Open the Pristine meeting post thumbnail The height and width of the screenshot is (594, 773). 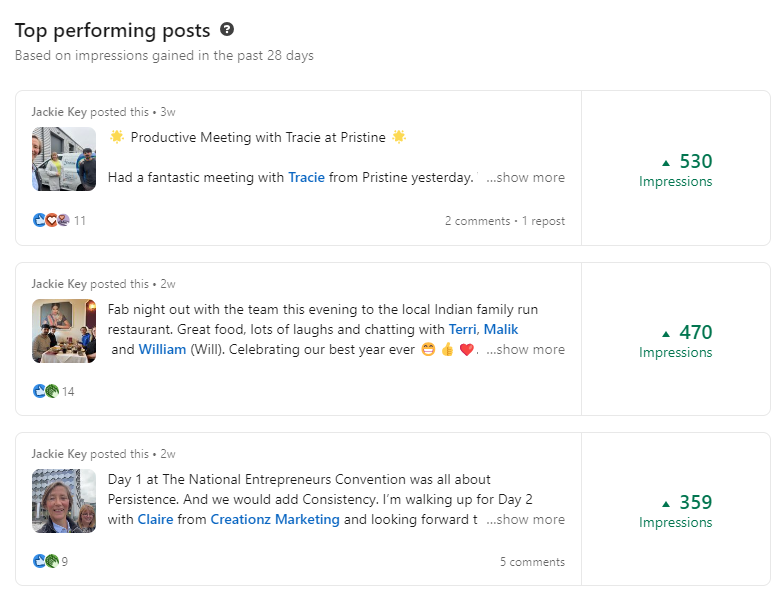tap(64, 159)
